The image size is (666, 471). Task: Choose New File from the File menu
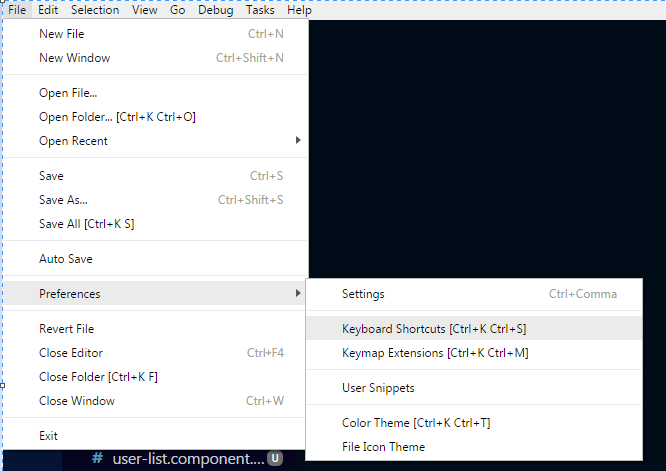click(x=62, y=34)
